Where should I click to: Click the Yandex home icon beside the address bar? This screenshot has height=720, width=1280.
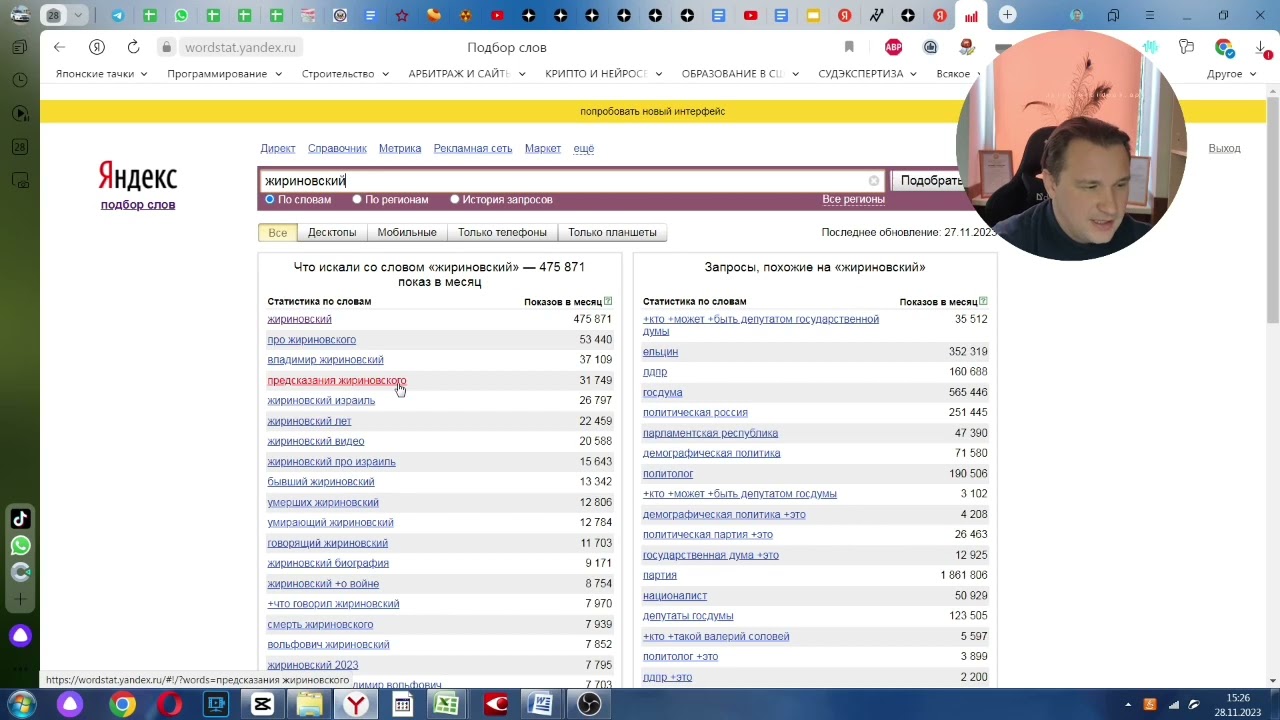click(x=97, y=47)
